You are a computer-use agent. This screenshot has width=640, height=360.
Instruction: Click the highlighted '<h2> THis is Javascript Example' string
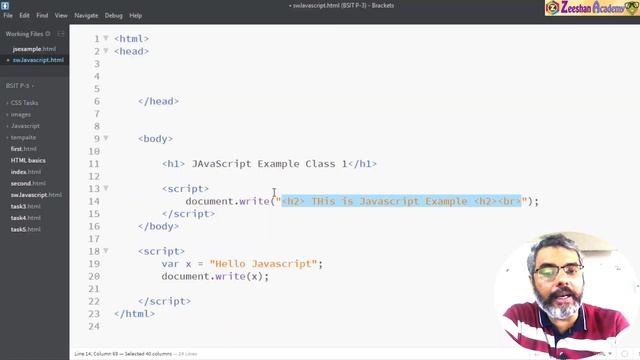point(401,201)
